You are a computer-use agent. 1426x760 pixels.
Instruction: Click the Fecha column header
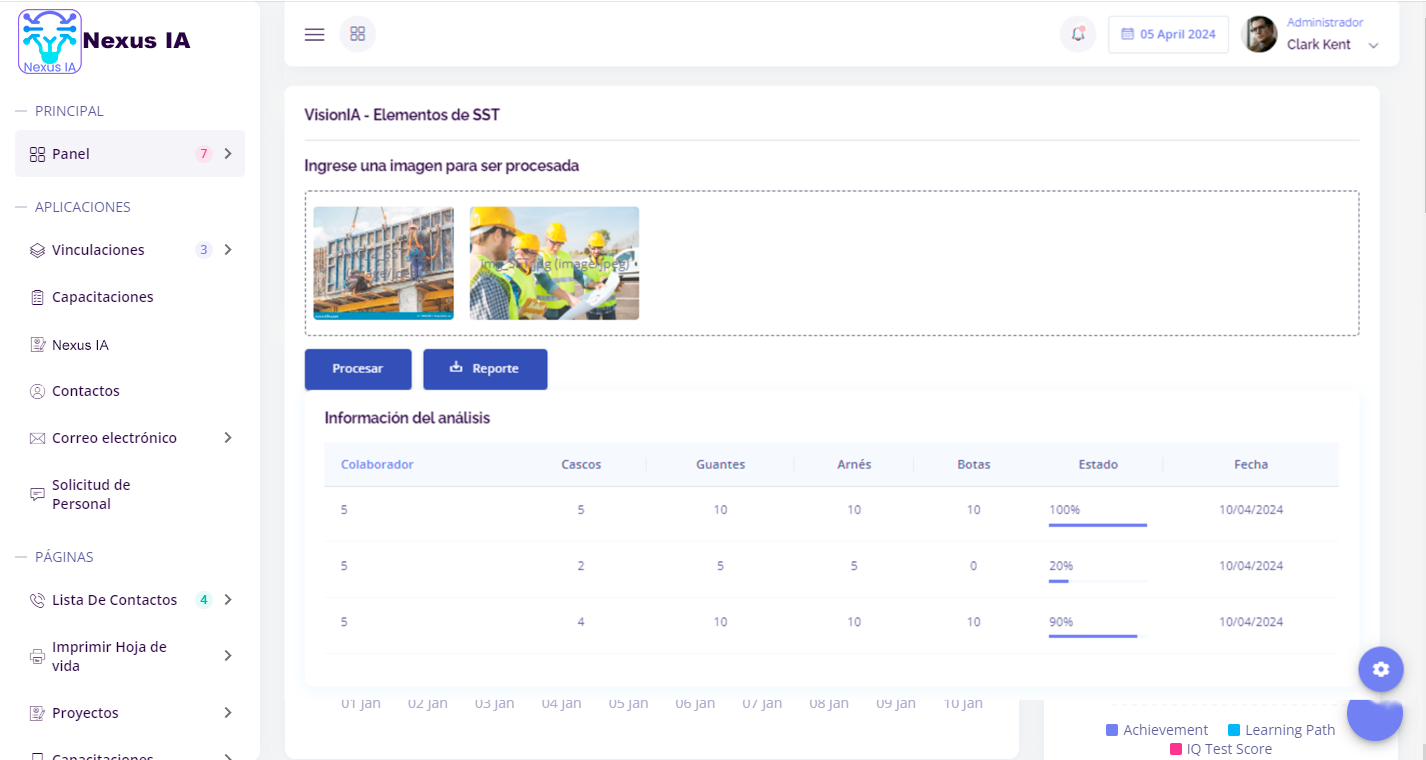pos(1251,464)
